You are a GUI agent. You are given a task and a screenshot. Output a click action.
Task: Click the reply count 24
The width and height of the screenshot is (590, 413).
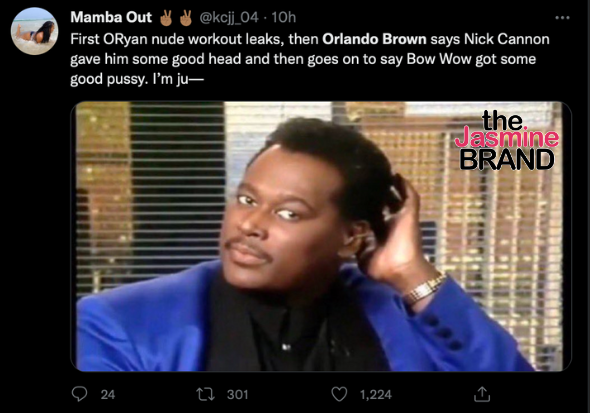108,394
